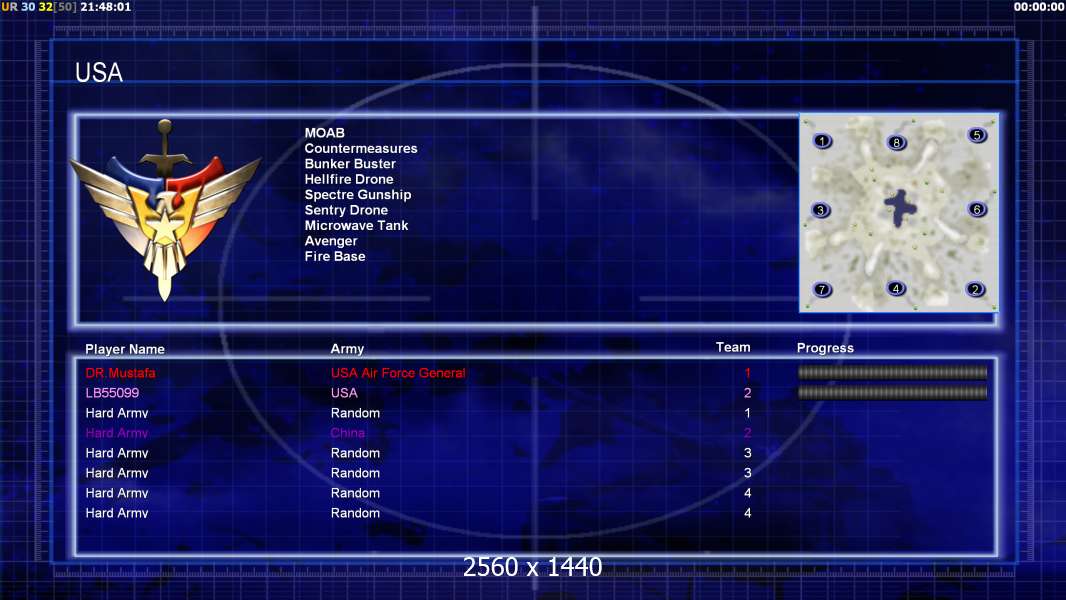This screenshot has width=1066, height=600.
Task: Select player DR.Mustafa
Action: point(120,373)
